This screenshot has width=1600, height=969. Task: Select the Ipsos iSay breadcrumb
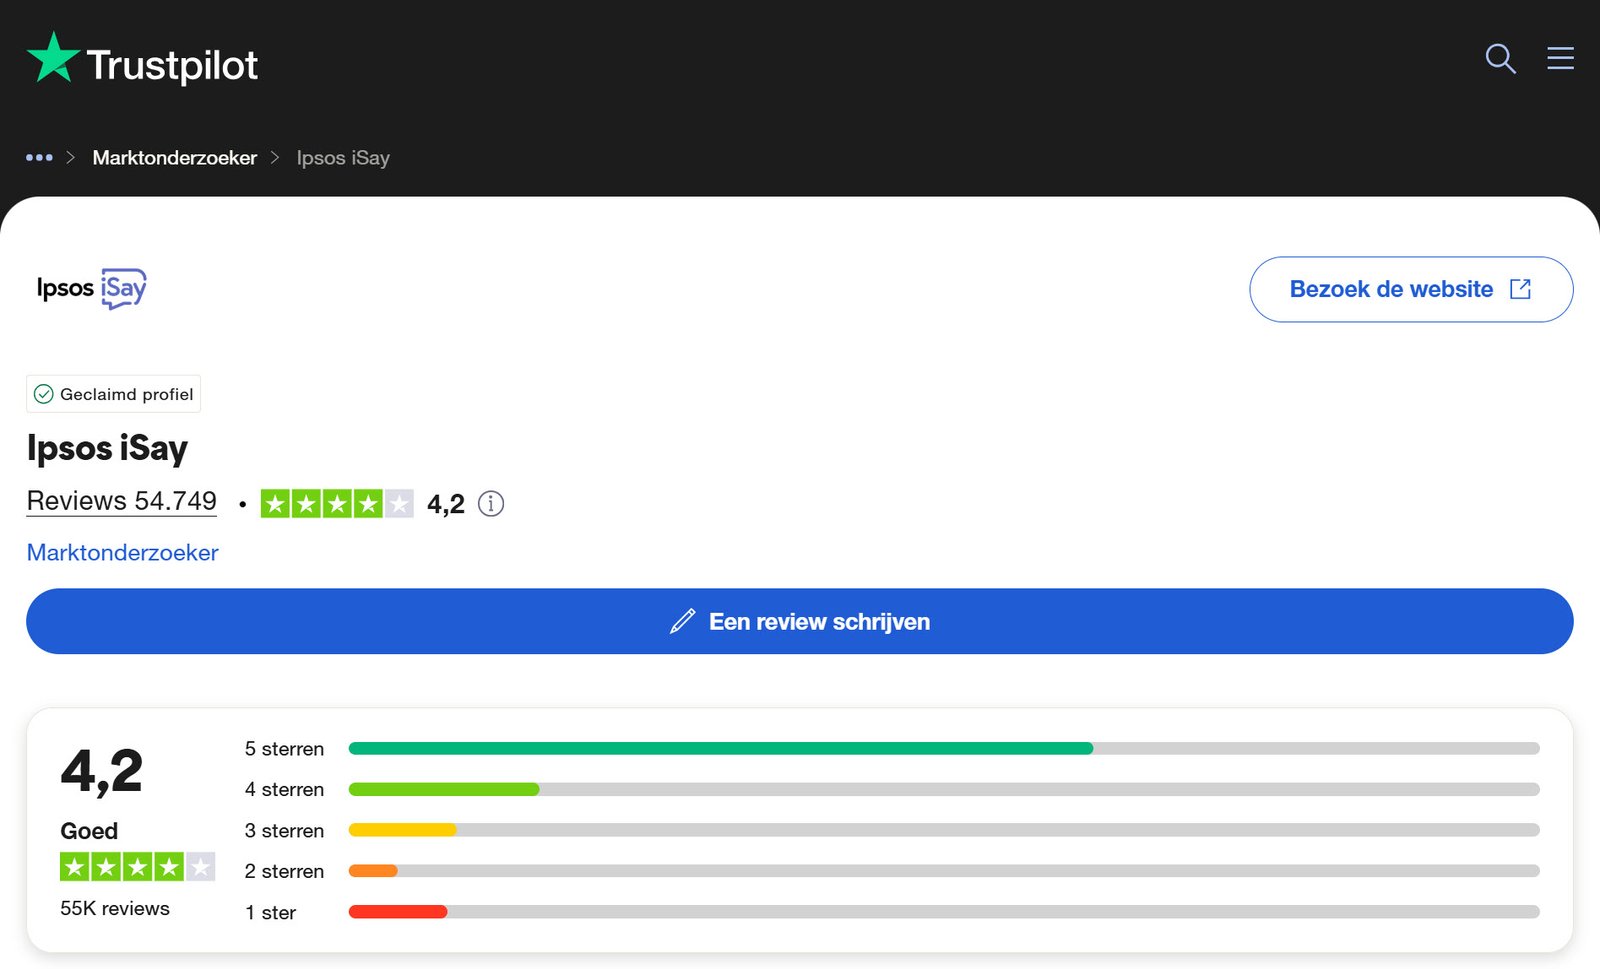(x=343, y=158)
